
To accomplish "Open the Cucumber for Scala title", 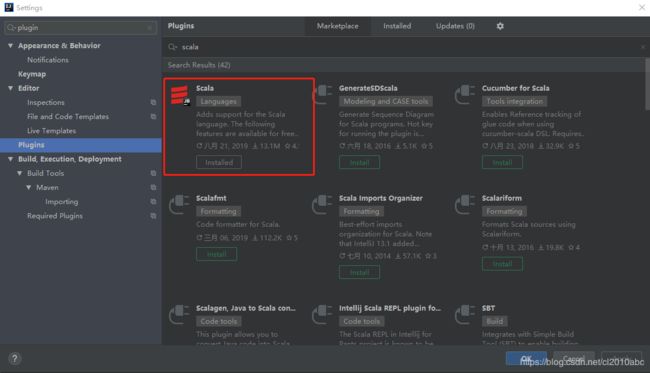I will pos(515,88).
